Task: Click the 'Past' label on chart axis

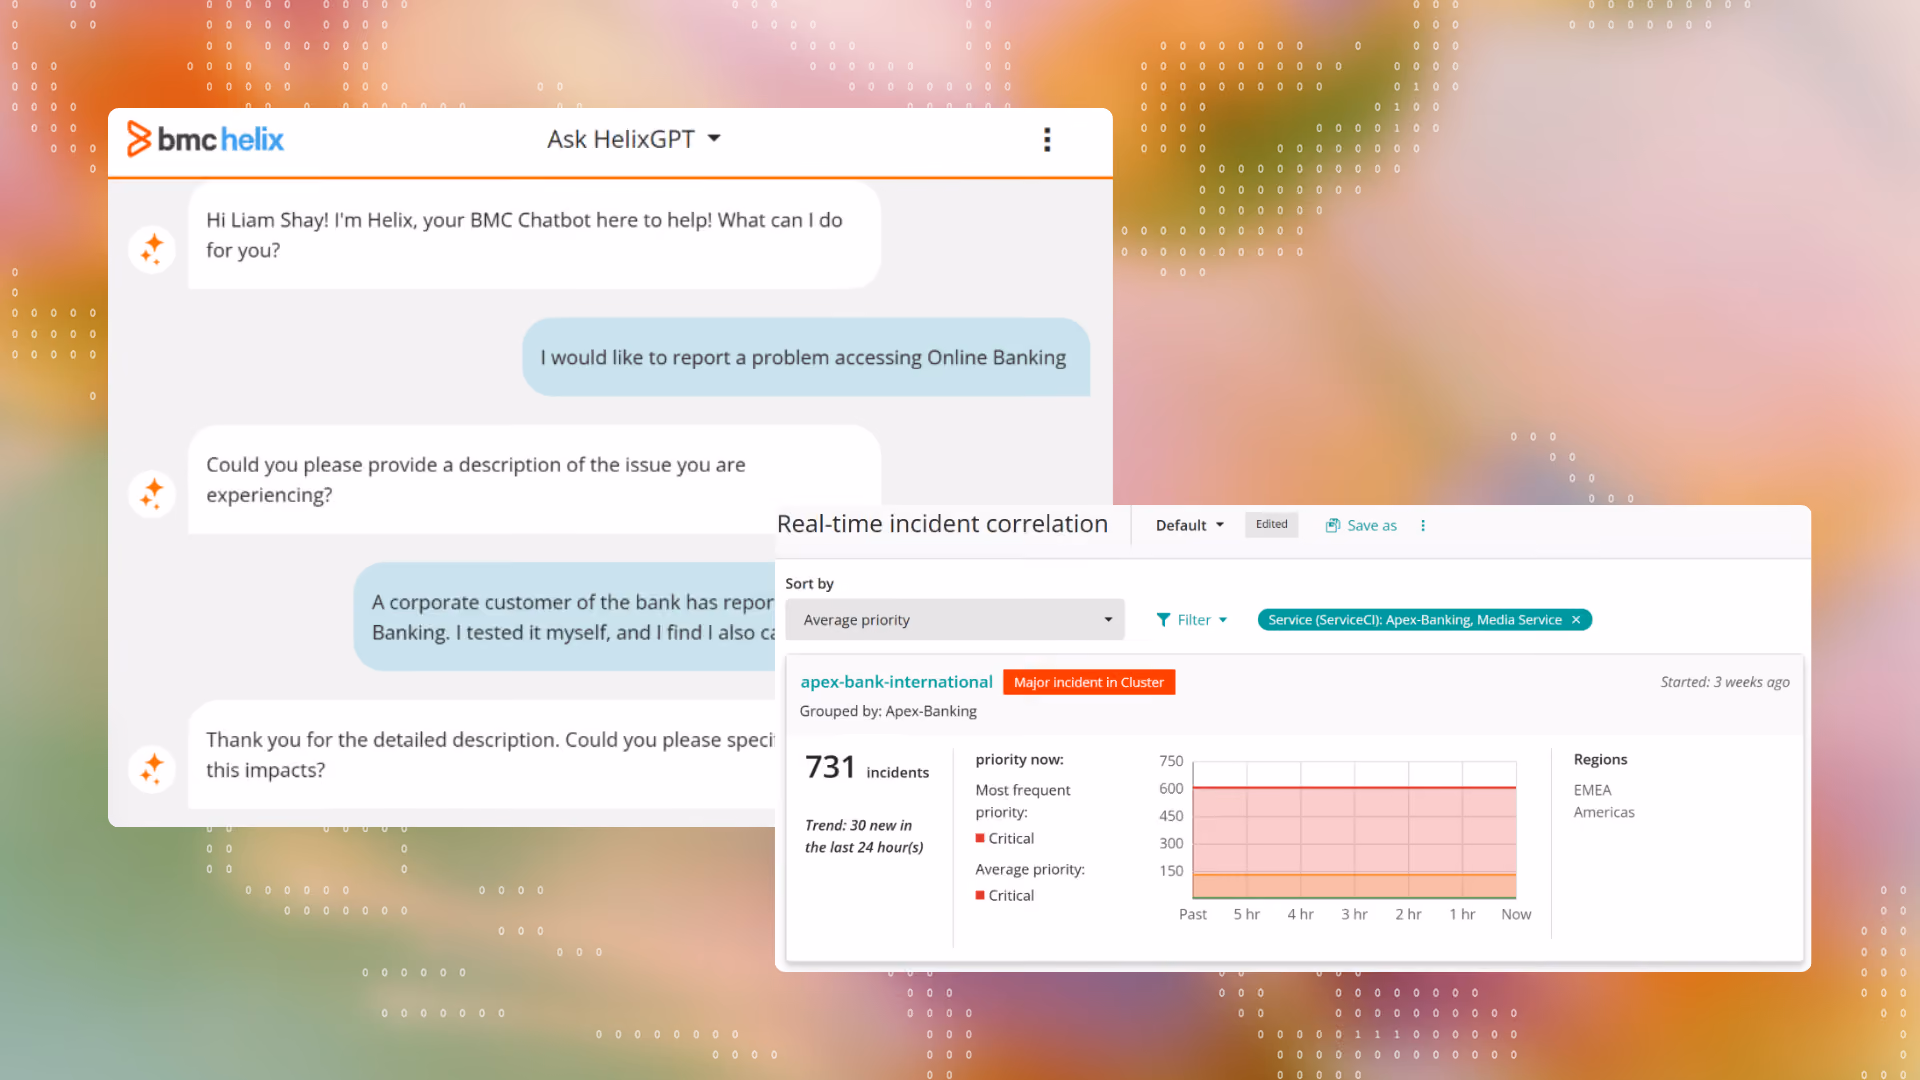Action: pos(1193,914)
